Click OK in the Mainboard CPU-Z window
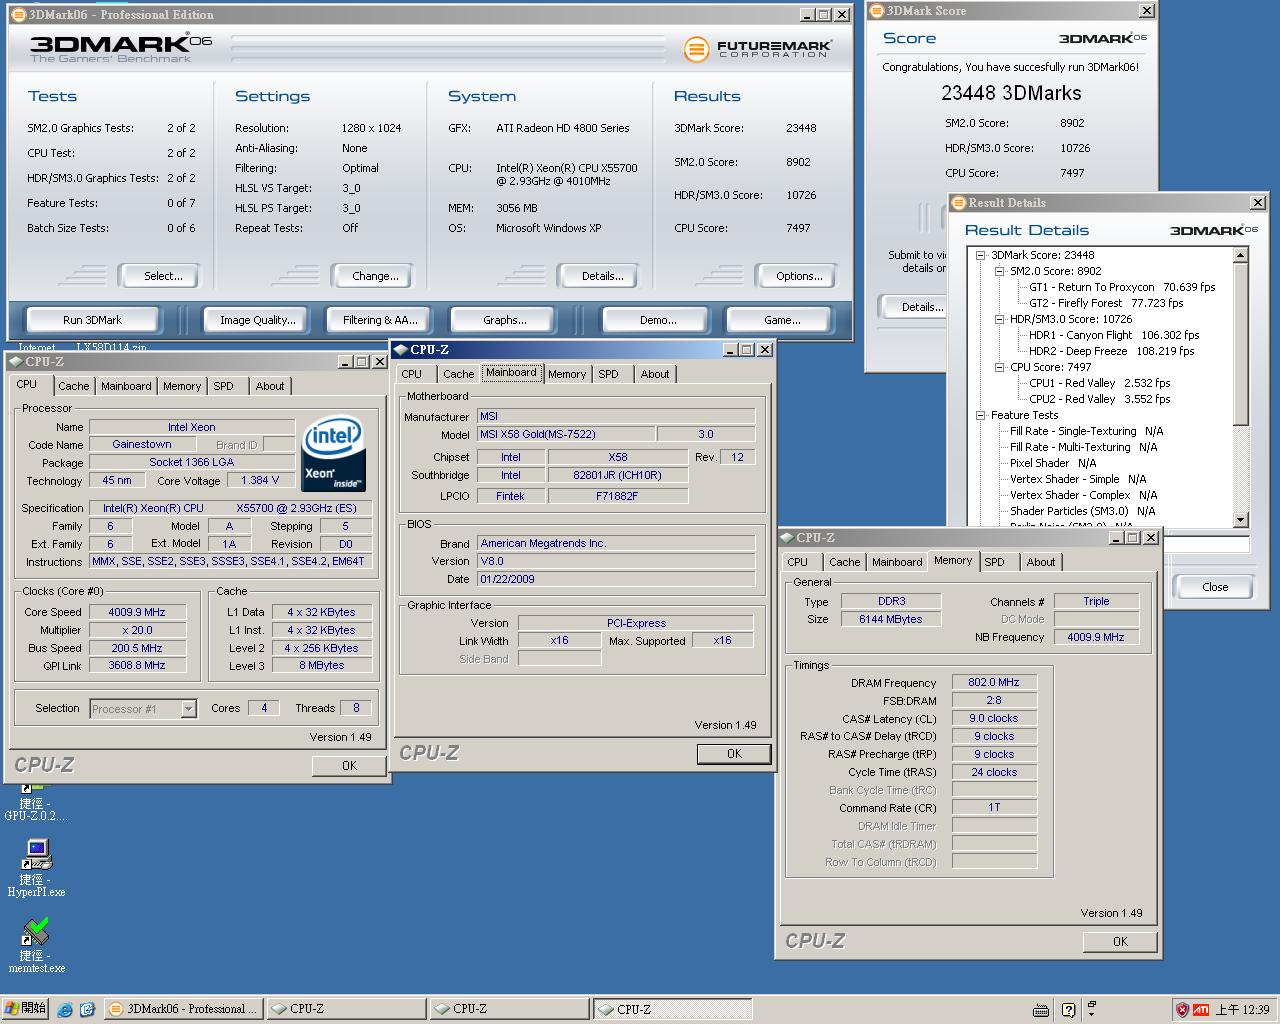The width and height of the screenshot is (1280, 1024). pos(734,753)
